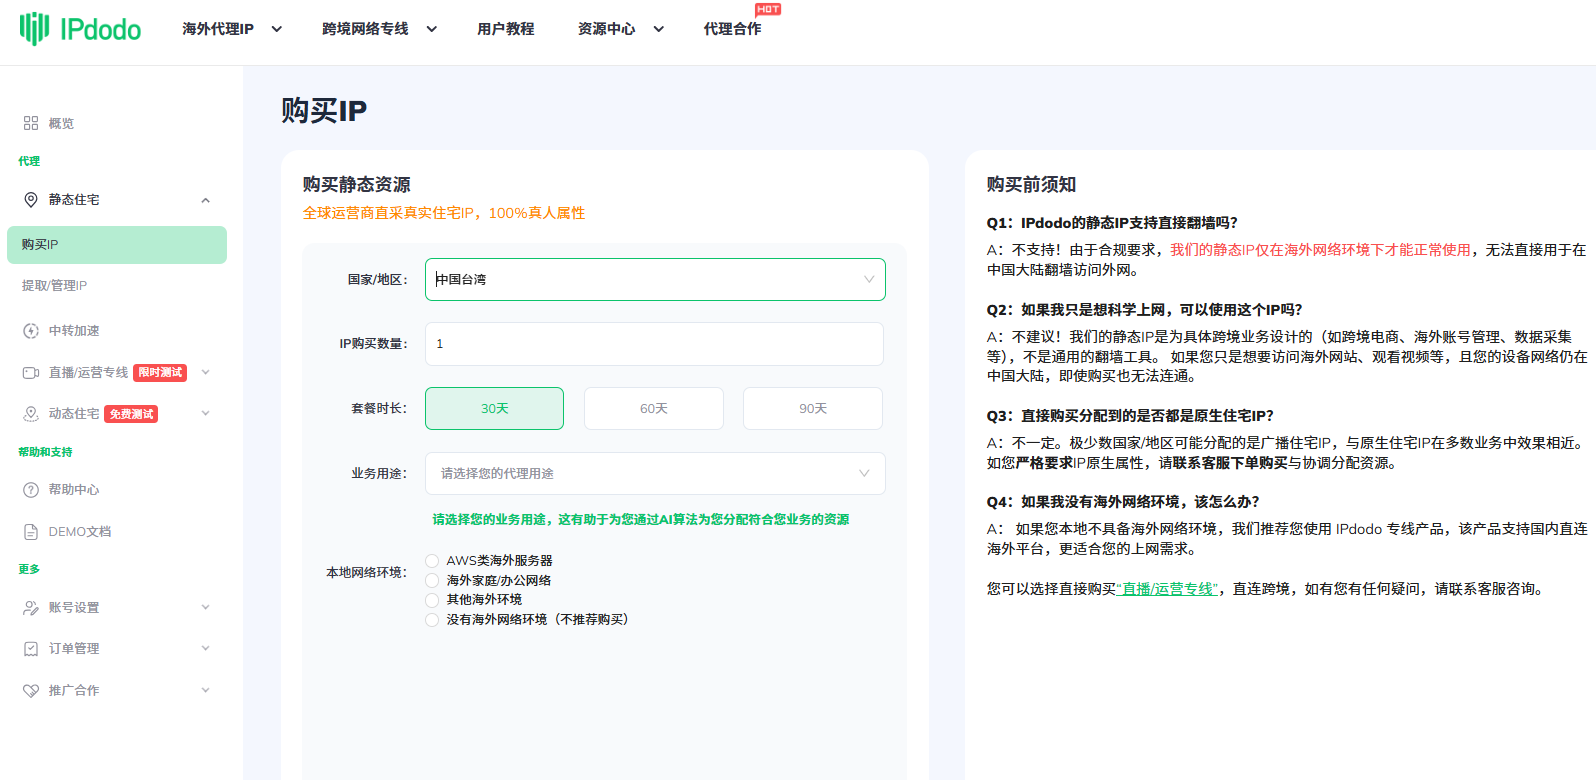This screenshot has height=780, width=1596.
Task: Expand the 账号设置 sidebar section
Action: 116,608
